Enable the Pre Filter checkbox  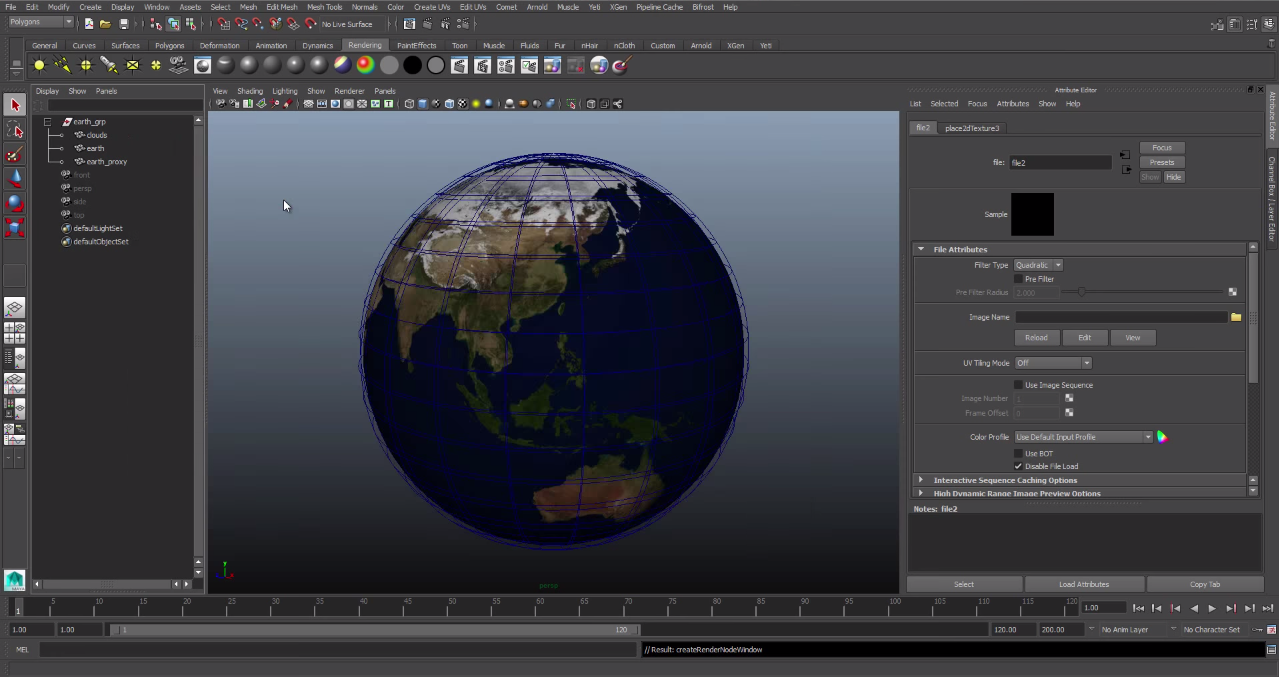click(x=1019, y=279)
